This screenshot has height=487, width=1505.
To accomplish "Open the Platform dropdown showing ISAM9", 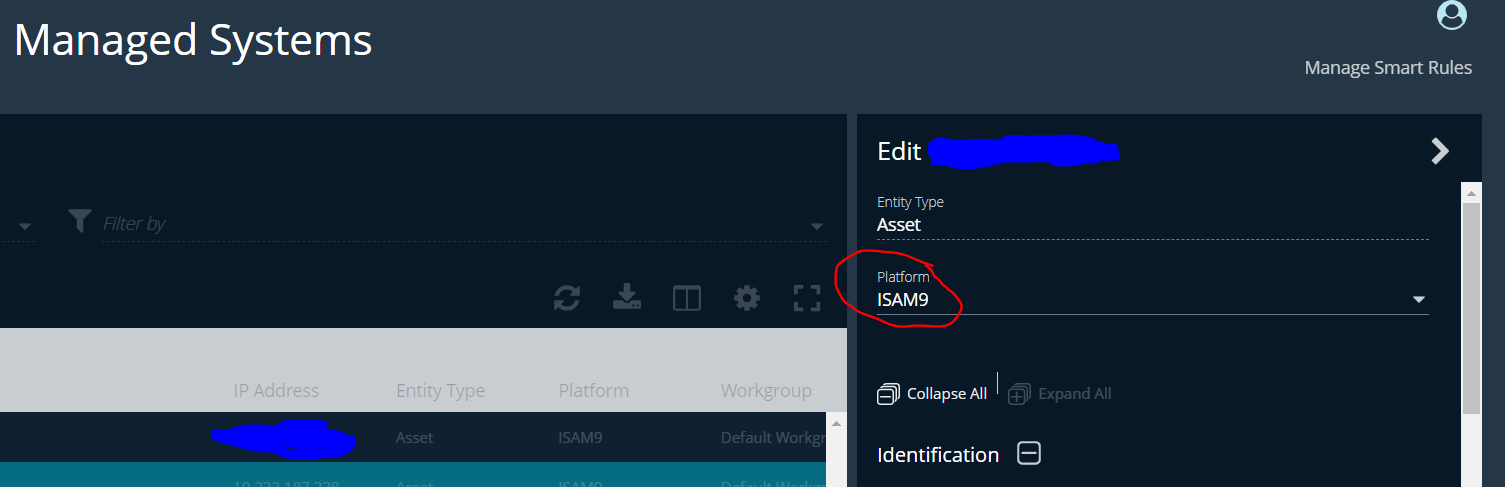I will 1418,299.
